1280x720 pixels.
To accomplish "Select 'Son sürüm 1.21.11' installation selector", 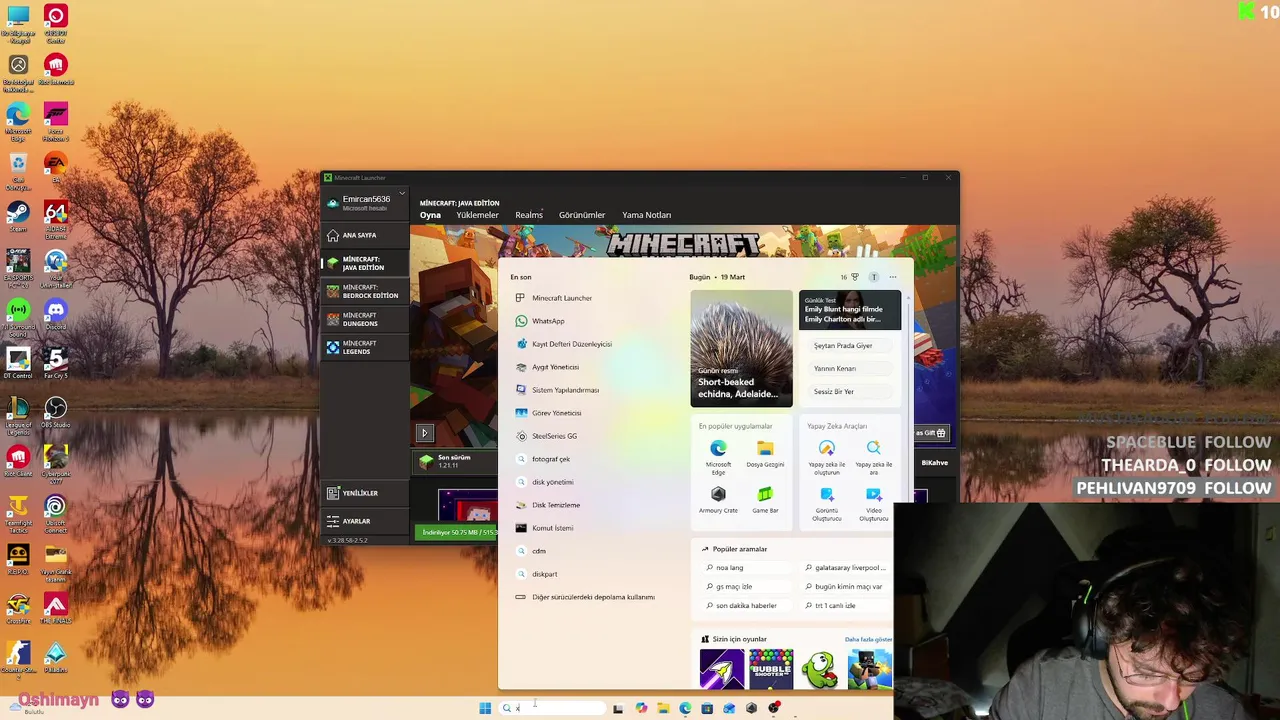I will tap(456, 461).
